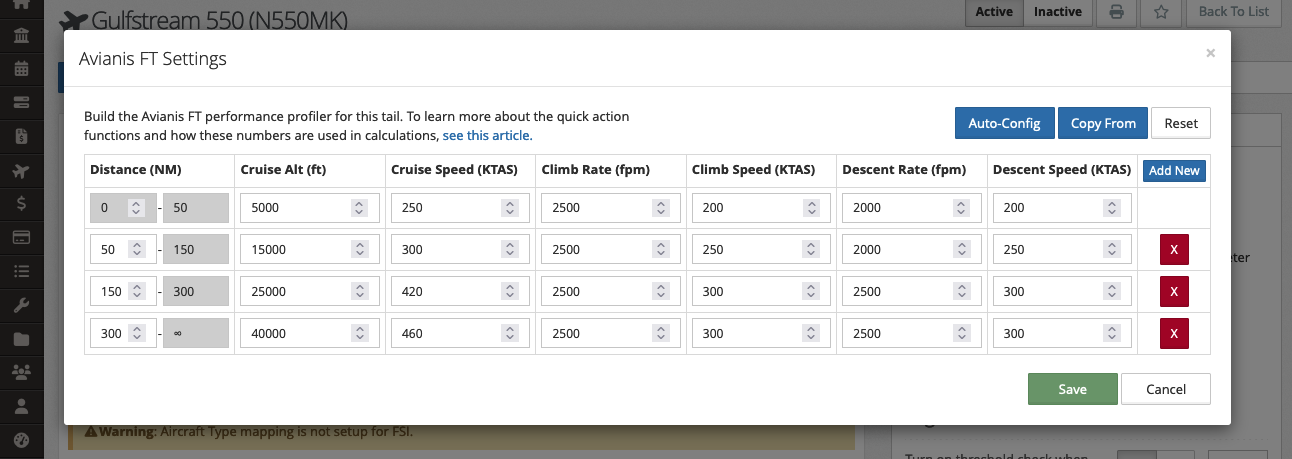Click the Climb Rate field in 150-300 row

click(x=611, y=292)
